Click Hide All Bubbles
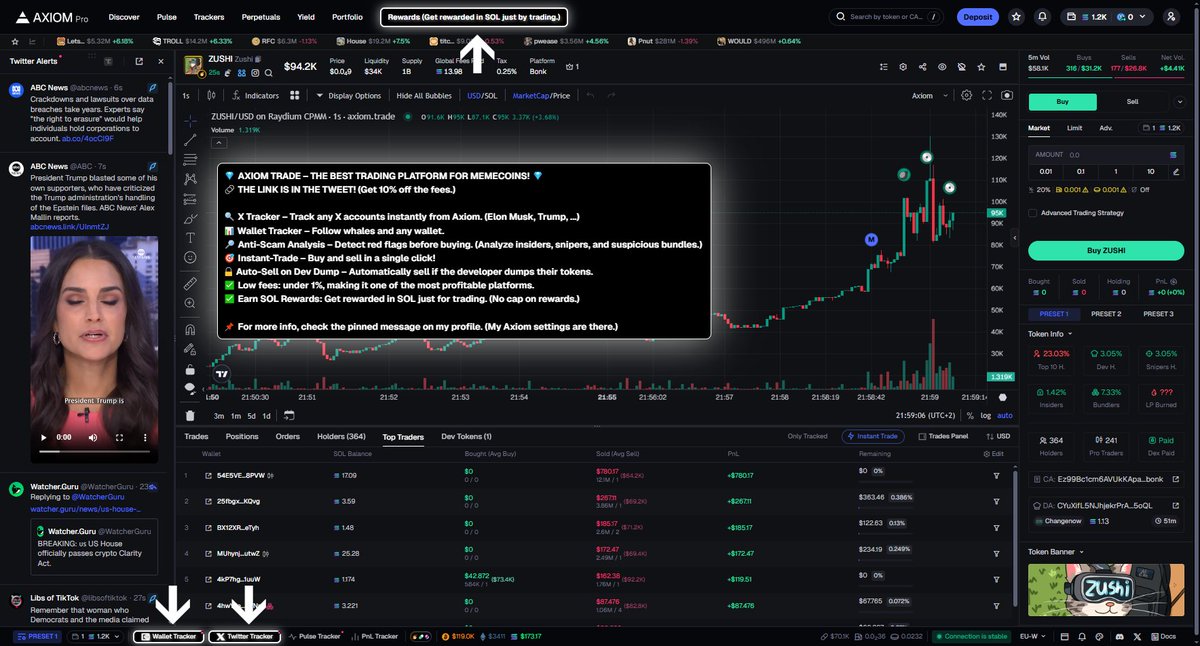This screenshot has width=1200, height=646. (x=424, y=95)
